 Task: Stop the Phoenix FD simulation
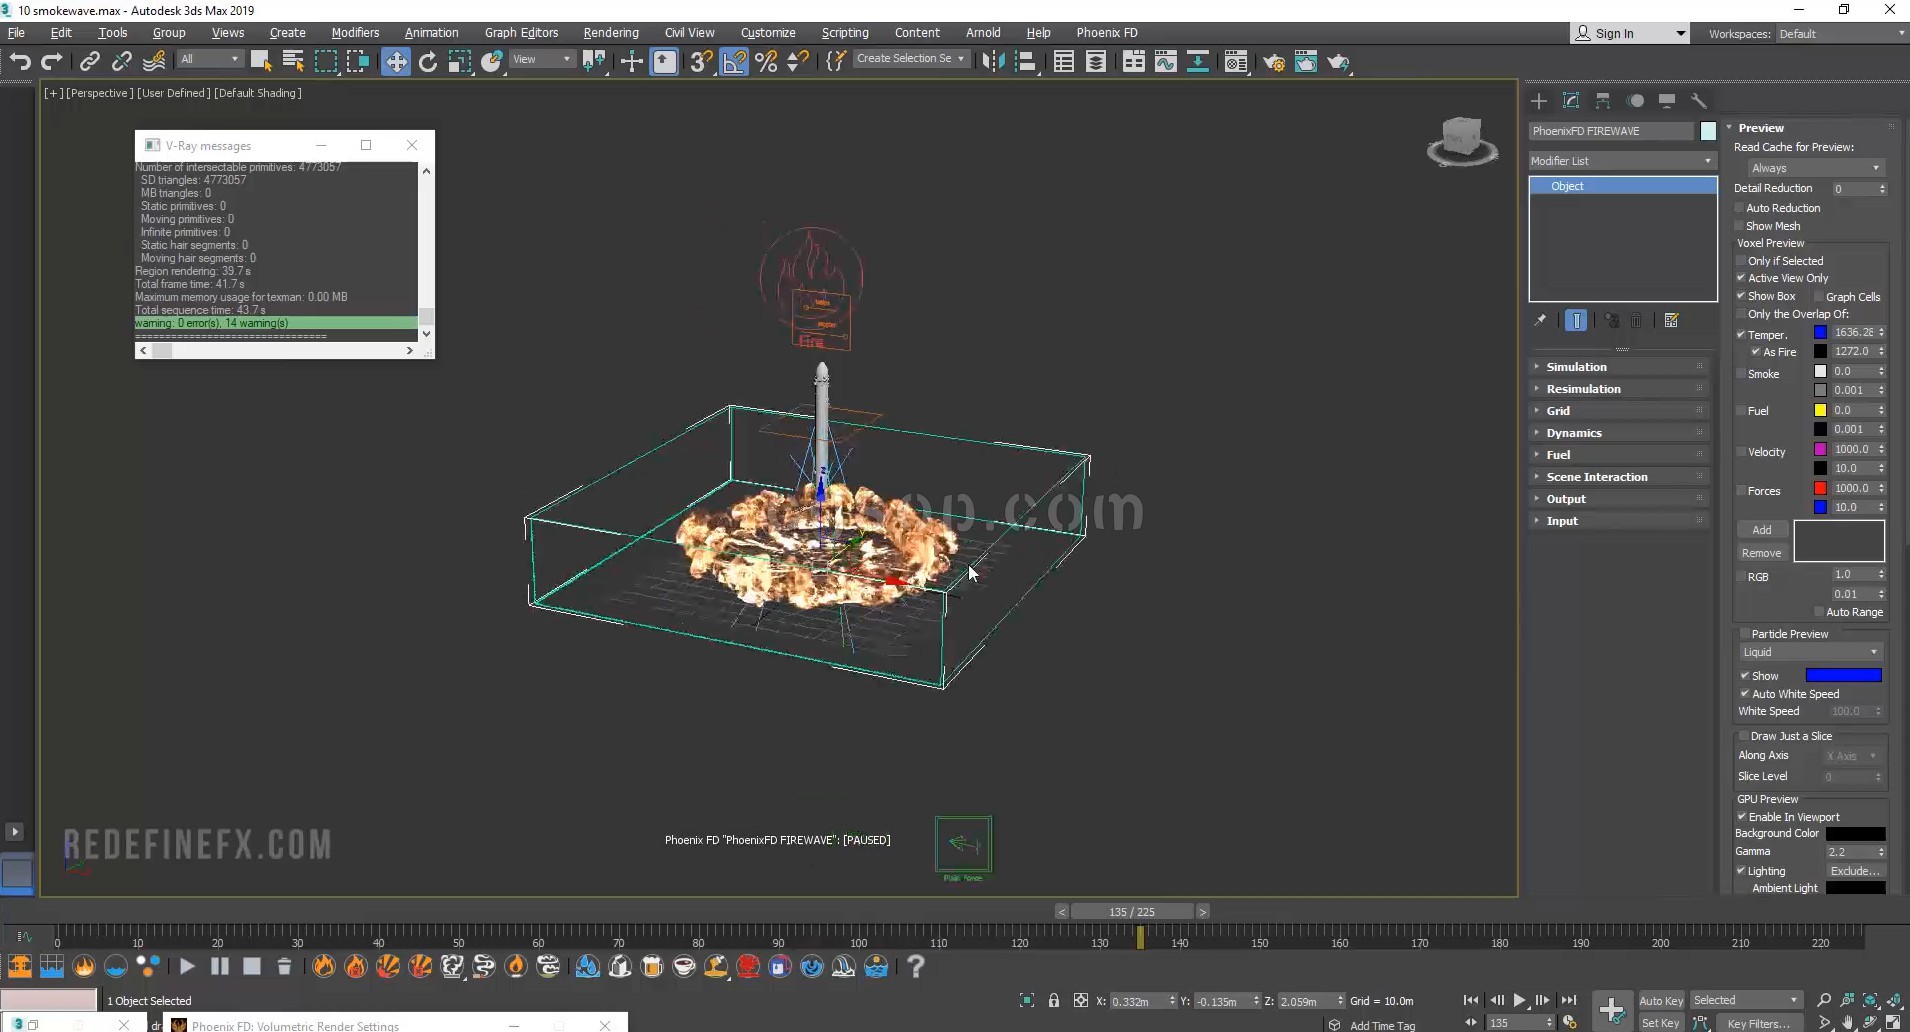pyautogui.click(x=252, y=966)
